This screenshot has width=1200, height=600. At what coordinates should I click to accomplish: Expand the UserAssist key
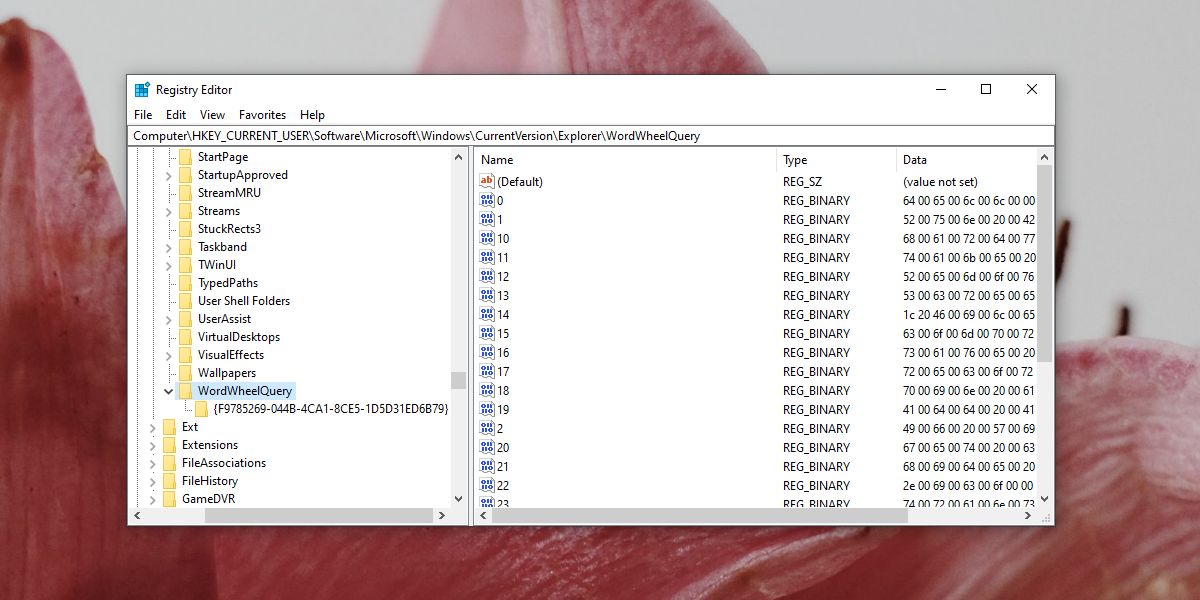[x=168, y=319]
